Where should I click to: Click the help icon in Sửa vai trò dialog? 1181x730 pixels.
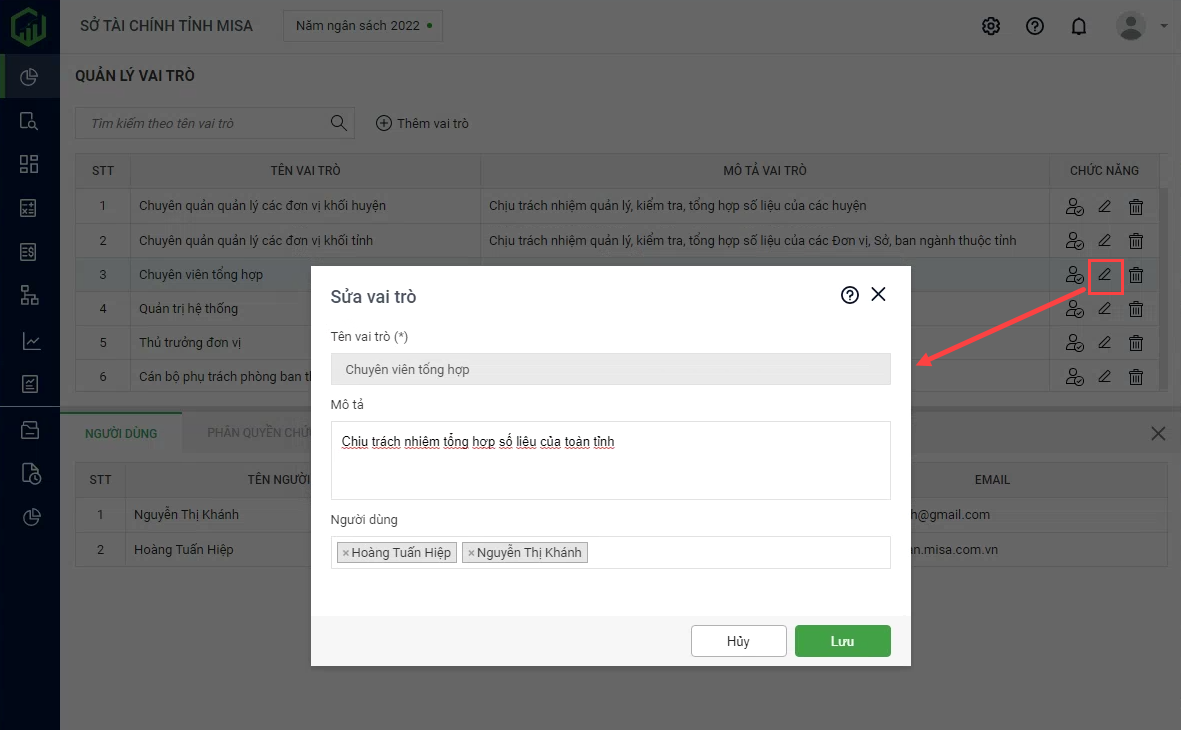tap(850, 295)
